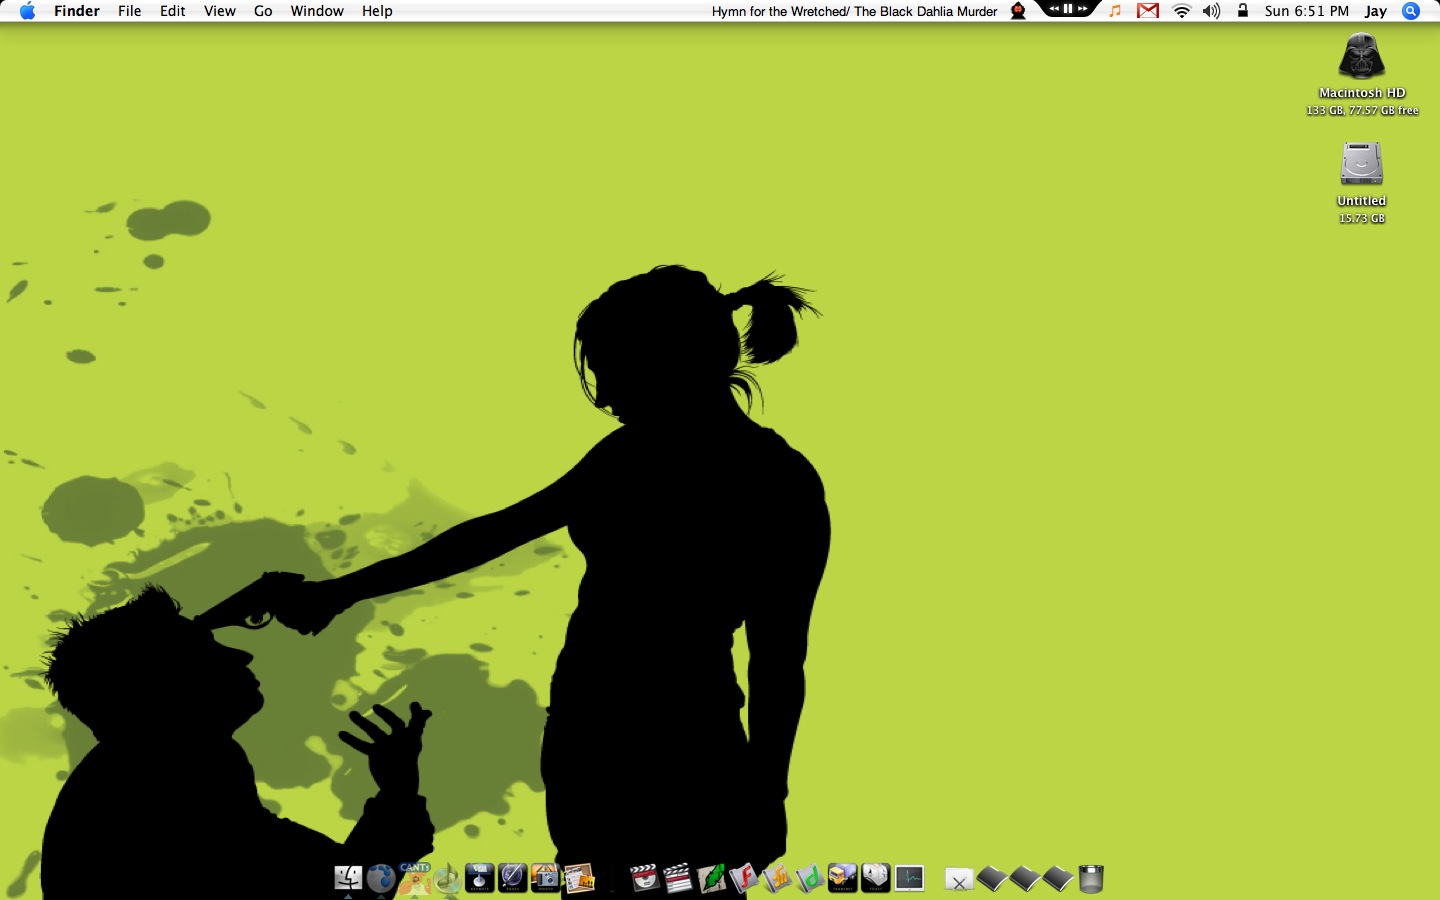Image resolution: width=1440 pixels, height=900 pixels.
Task: Open Activity Monitor from the Dock
Action: [x=909, y=878]
